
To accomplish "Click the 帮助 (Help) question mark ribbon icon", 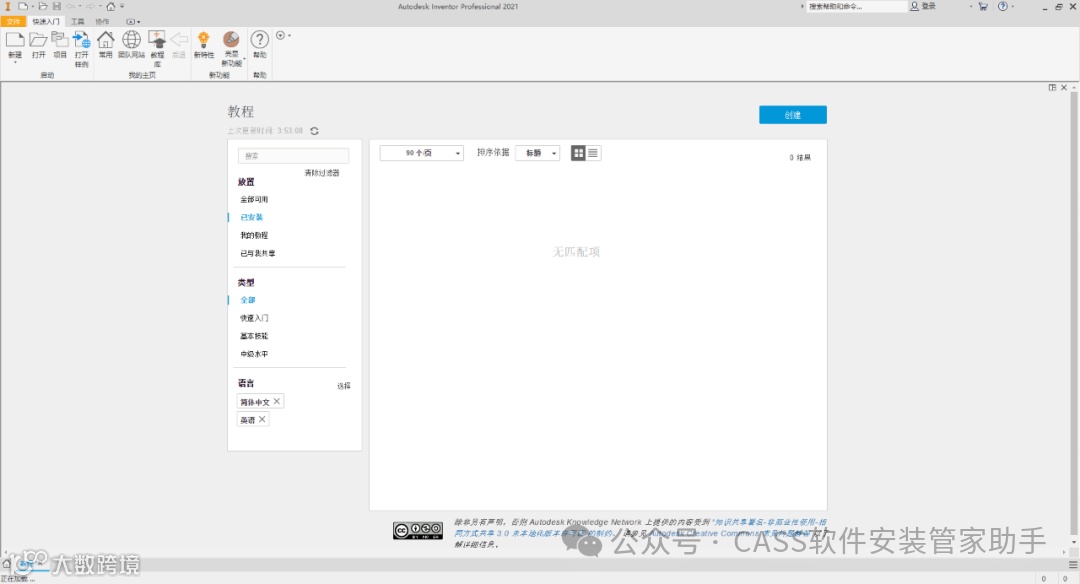I will pyautogui.click(x=260, y=40).
